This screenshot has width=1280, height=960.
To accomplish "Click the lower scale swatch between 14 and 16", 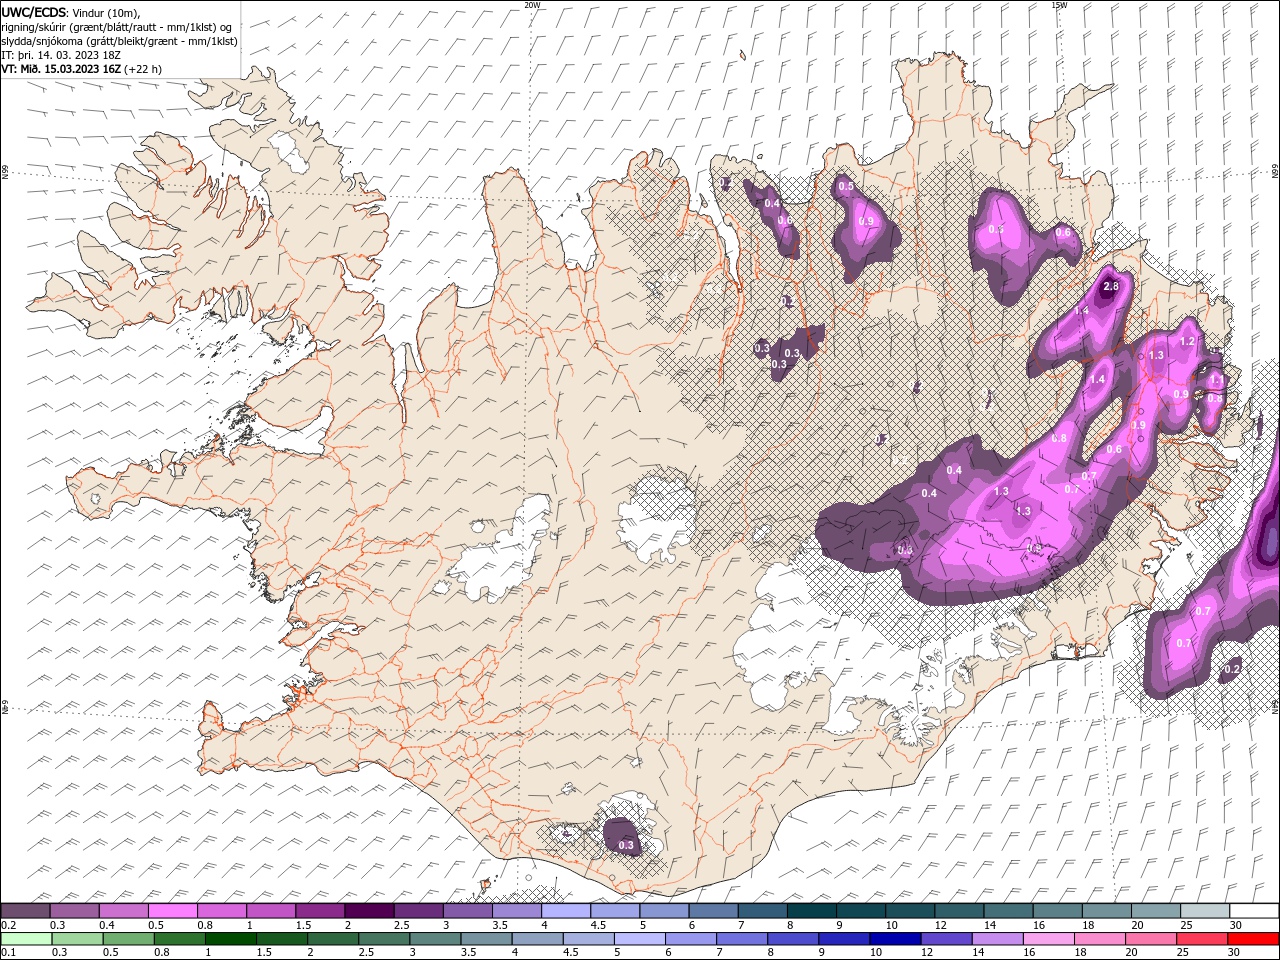I will click(x=996, y=939).
